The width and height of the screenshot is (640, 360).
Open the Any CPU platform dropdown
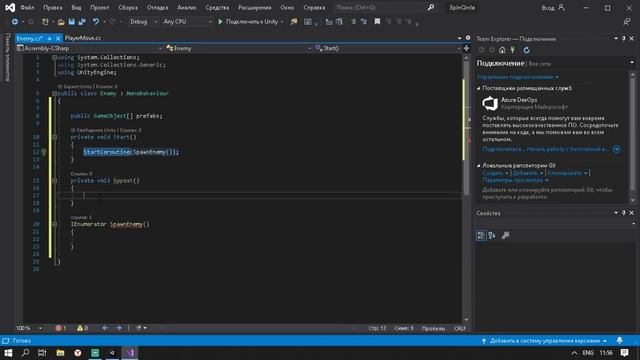pos(187,22)
